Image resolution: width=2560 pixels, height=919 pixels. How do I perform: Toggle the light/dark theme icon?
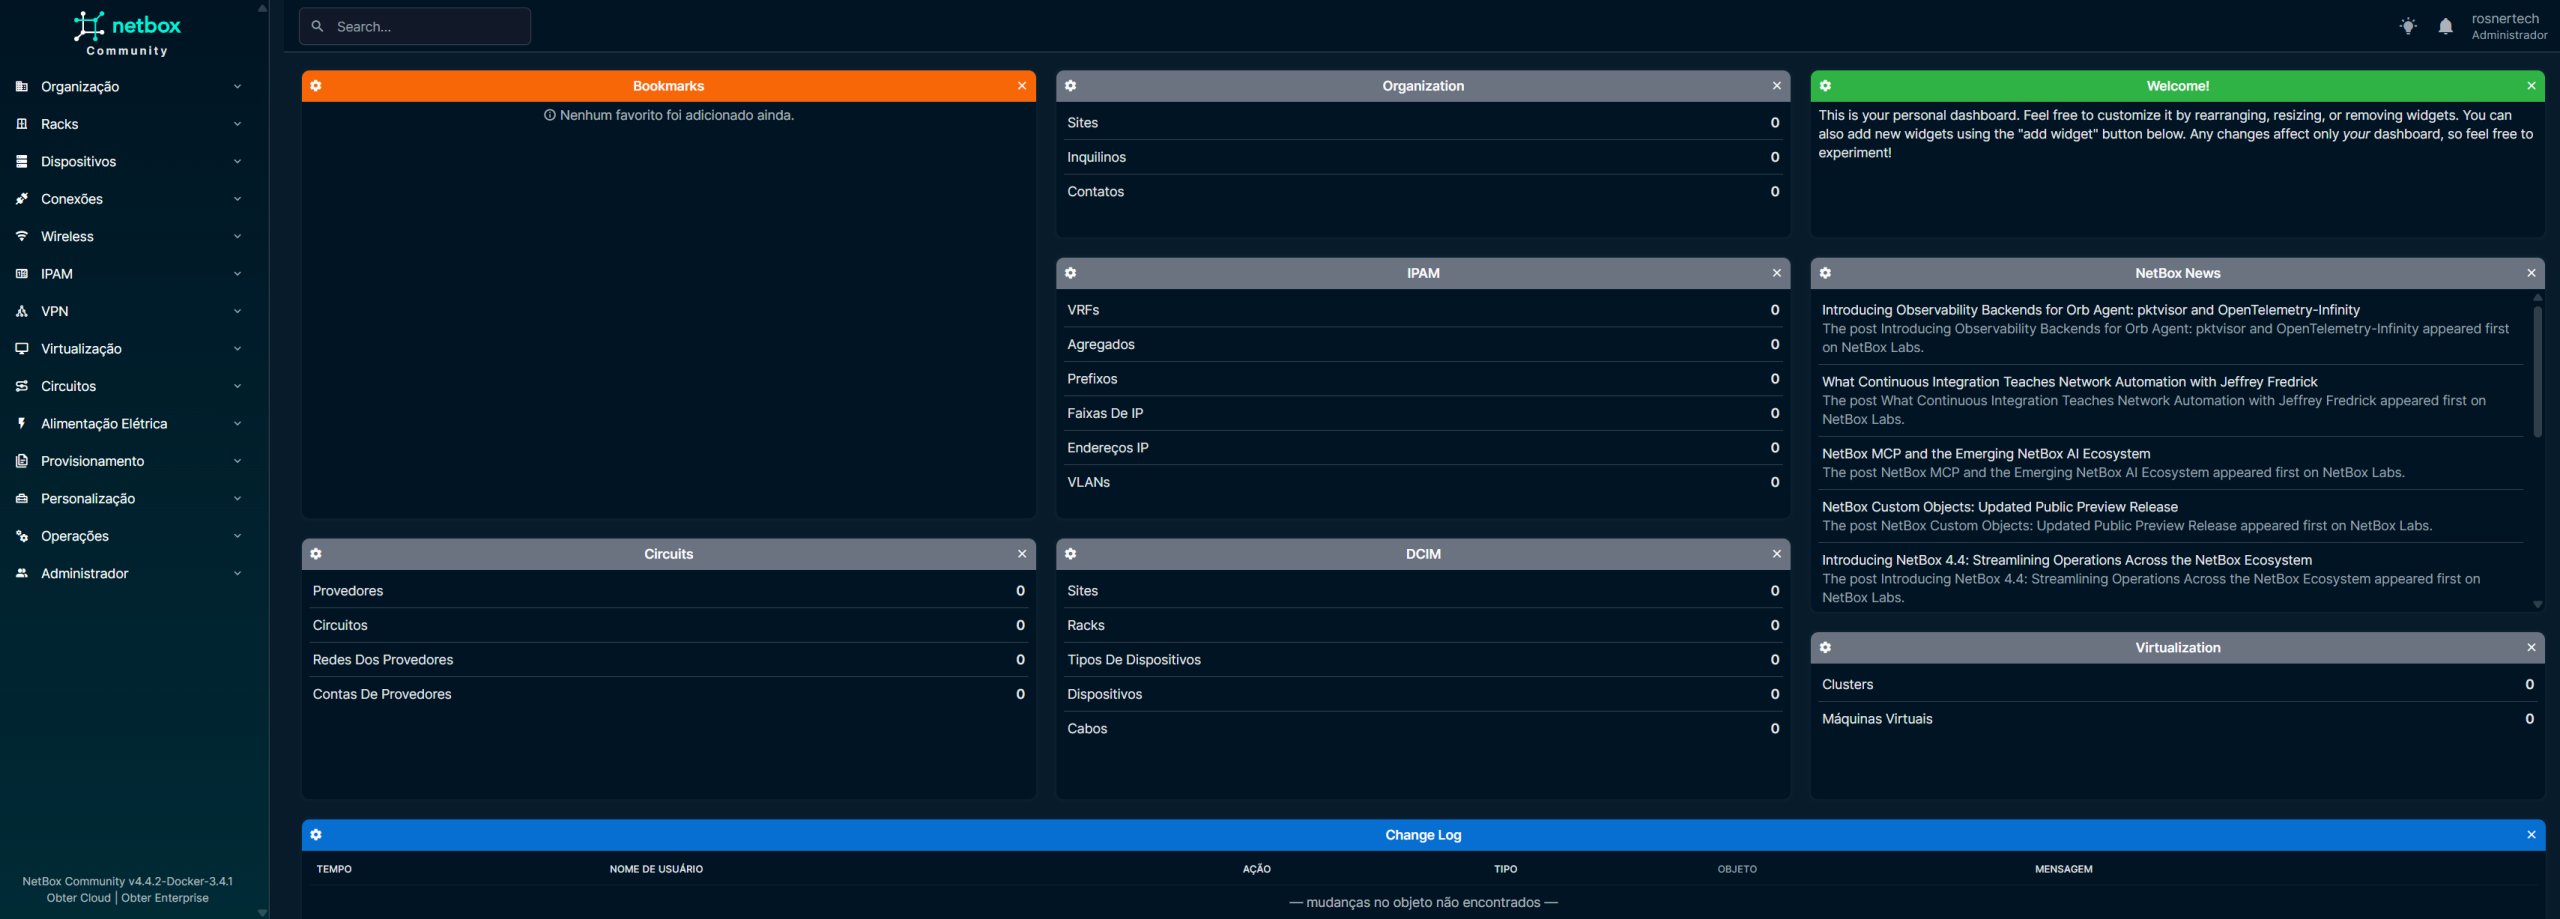(x=2408, y=26)
